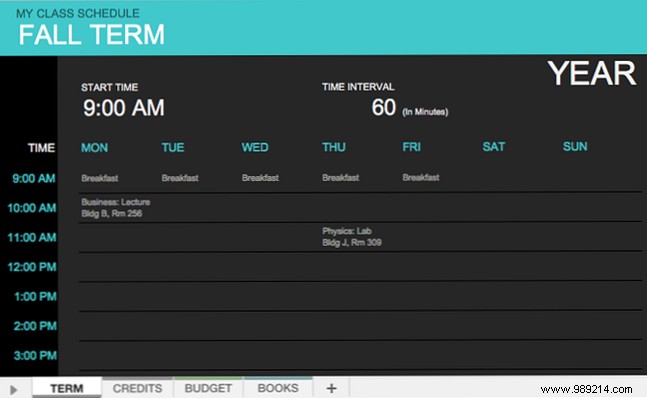
Task: Select the MON column header
Action: pyautogui.click(x=94, y=148)
